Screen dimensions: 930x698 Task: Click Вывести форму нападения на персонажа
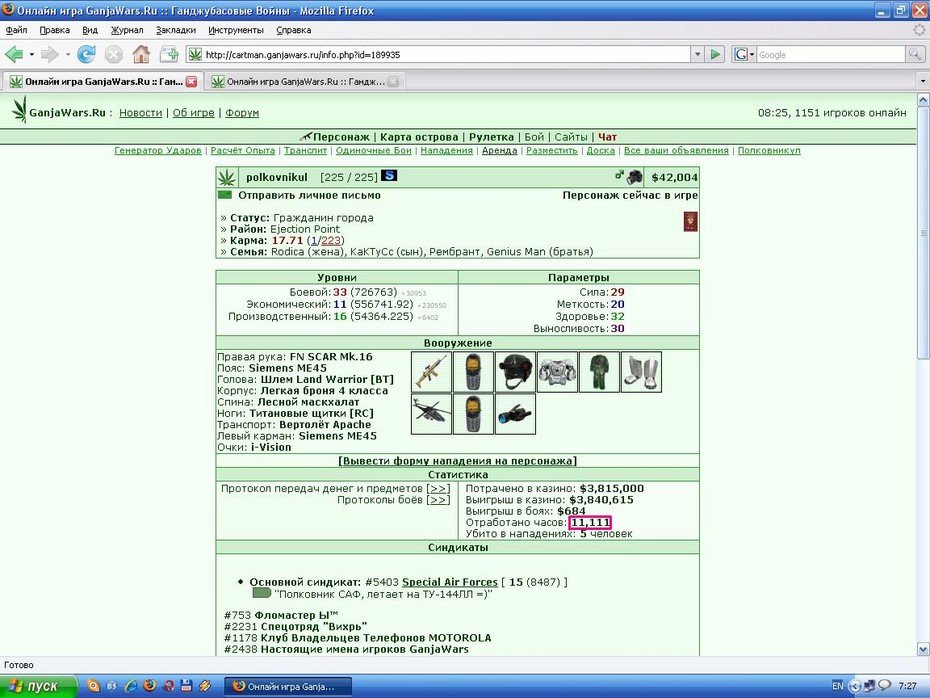tap(457, 461)
